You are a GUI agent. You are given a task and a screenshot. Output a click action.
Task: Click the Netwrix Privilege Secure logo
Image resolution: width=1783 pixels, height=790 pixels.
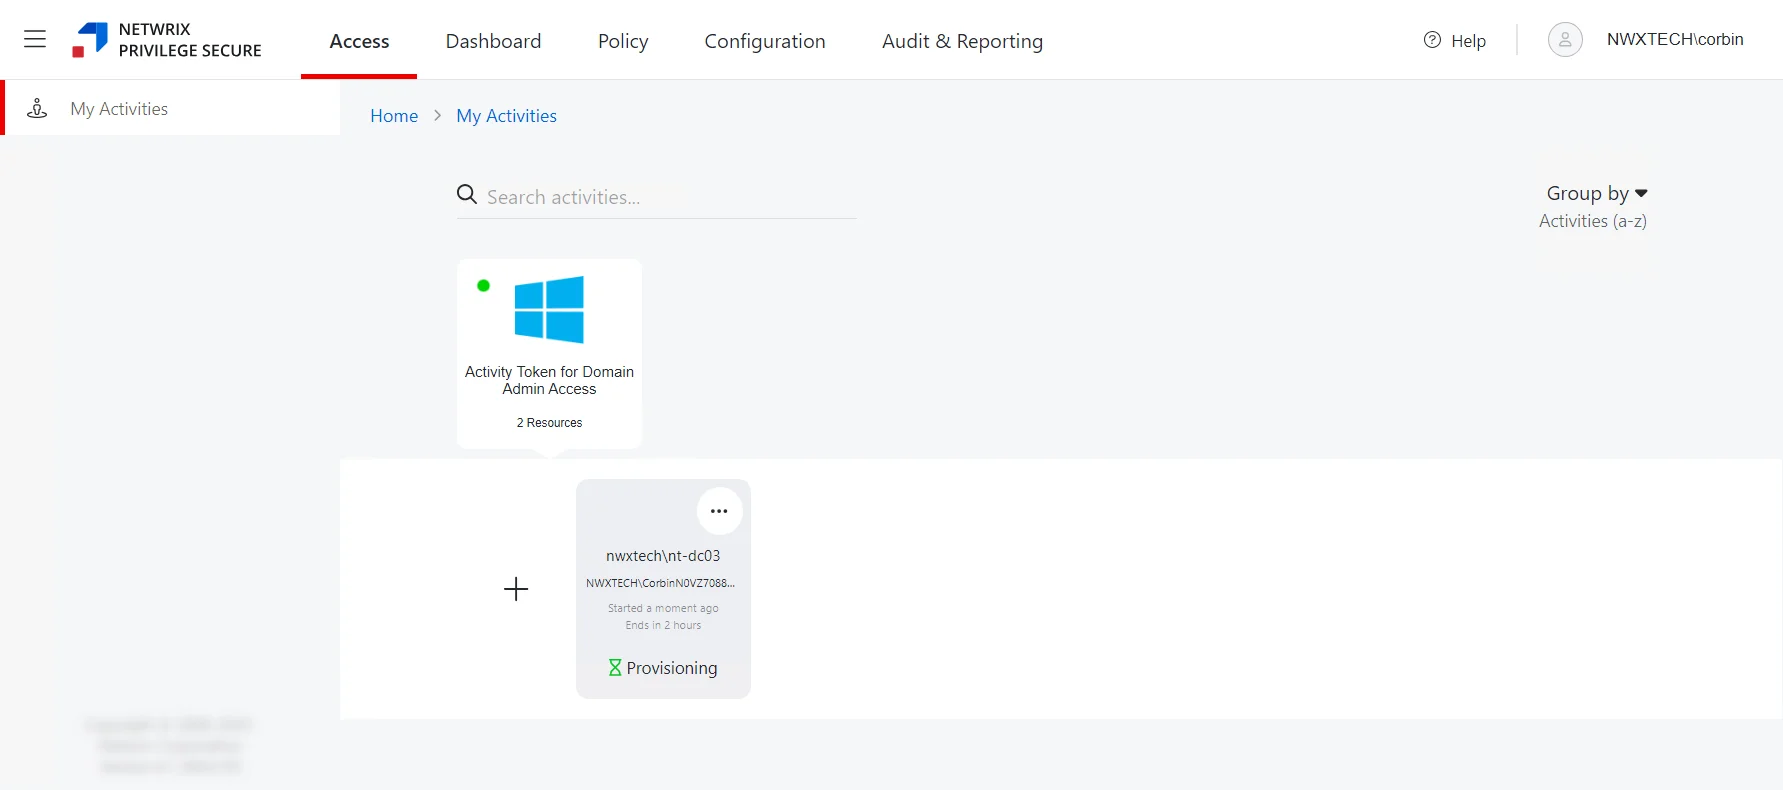pyautogui.click(x=167, y=40)
